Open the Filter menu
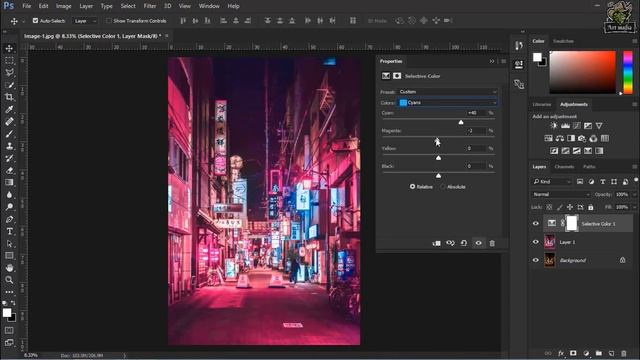The height and width of the screenshot is (360, 640). (x=150, y=6)
